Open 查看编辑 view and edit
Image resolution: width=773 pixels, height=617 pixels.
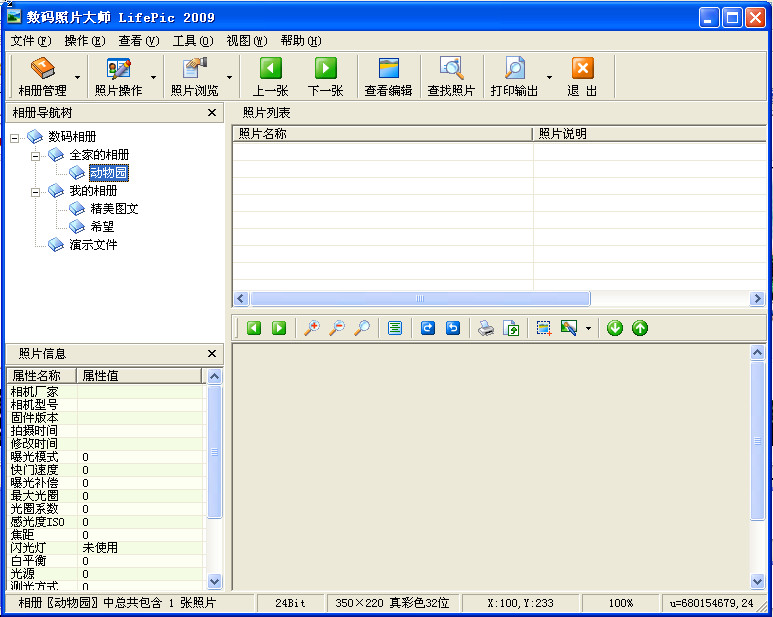(388, 76)
